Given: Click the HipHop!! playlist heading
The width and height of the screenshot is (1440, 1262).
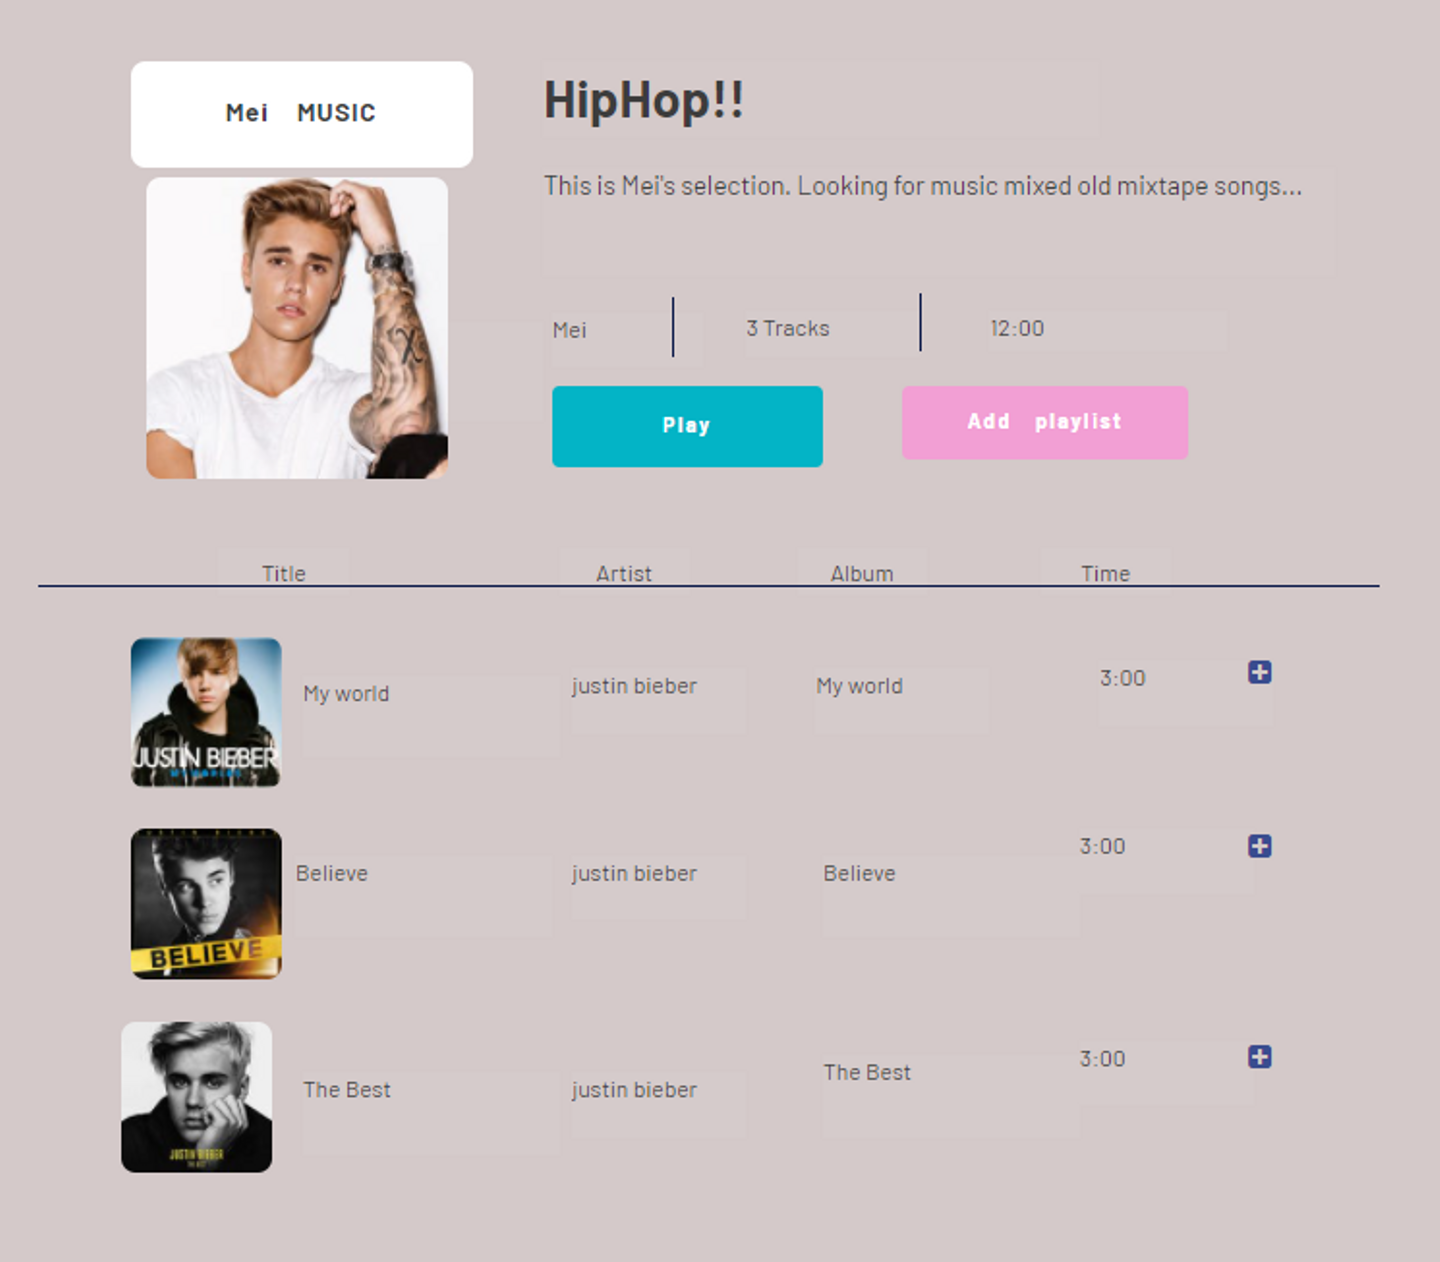Looking at the screenshot, I should (644, 100).
